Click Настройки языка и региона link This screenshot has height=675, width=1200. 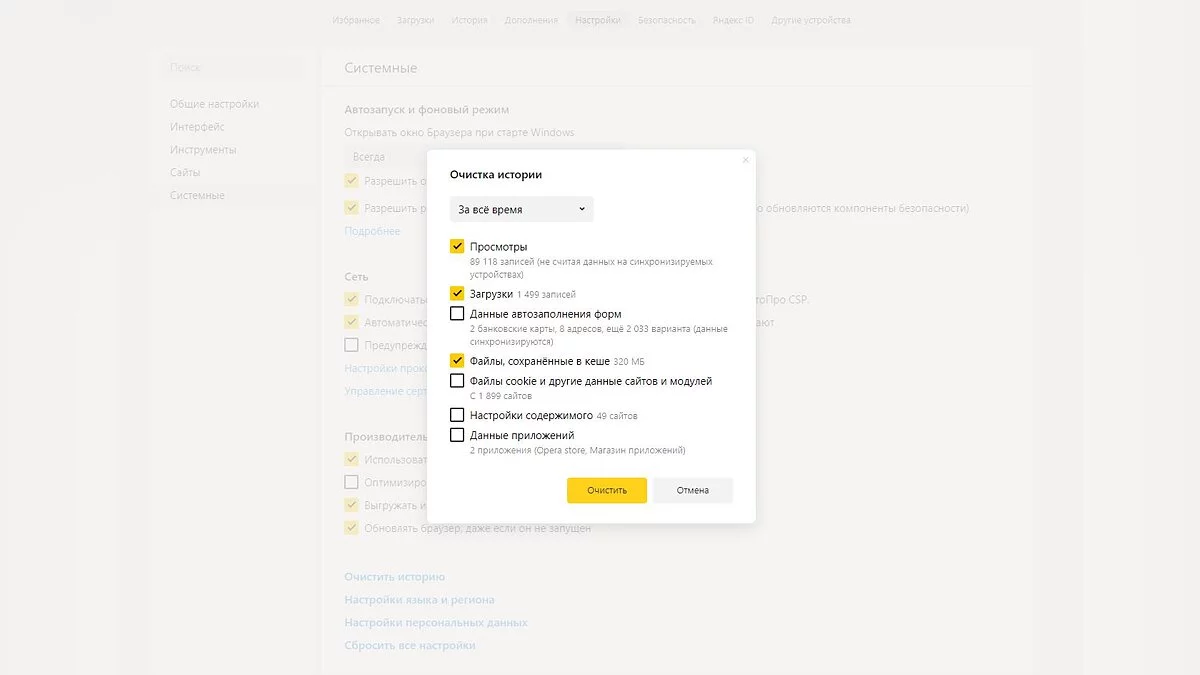coord(419,600)
